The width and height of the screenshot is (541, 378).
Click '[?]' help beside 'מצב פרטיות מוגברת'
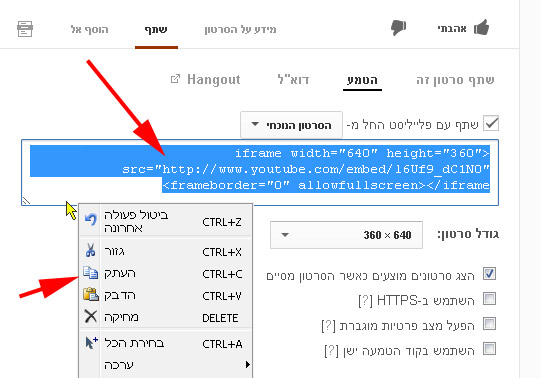(328, 325)
